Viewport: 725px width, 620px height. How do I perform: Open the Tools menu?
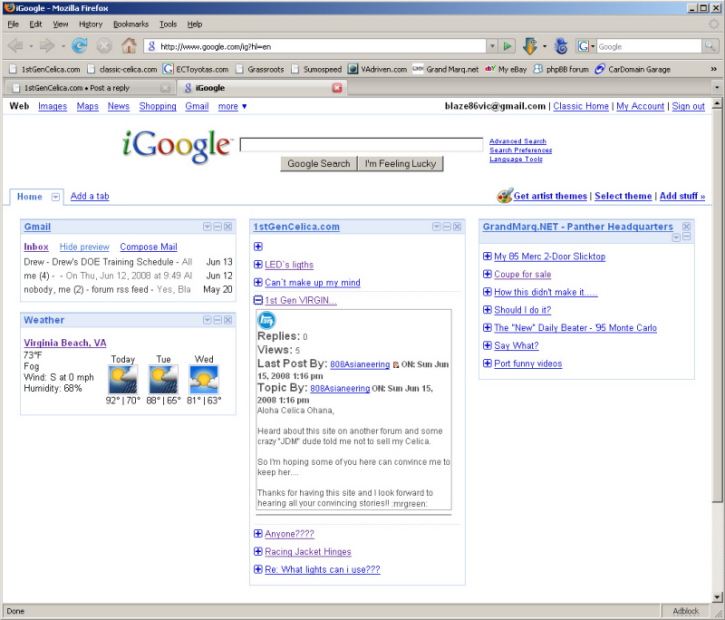point(168,24)
